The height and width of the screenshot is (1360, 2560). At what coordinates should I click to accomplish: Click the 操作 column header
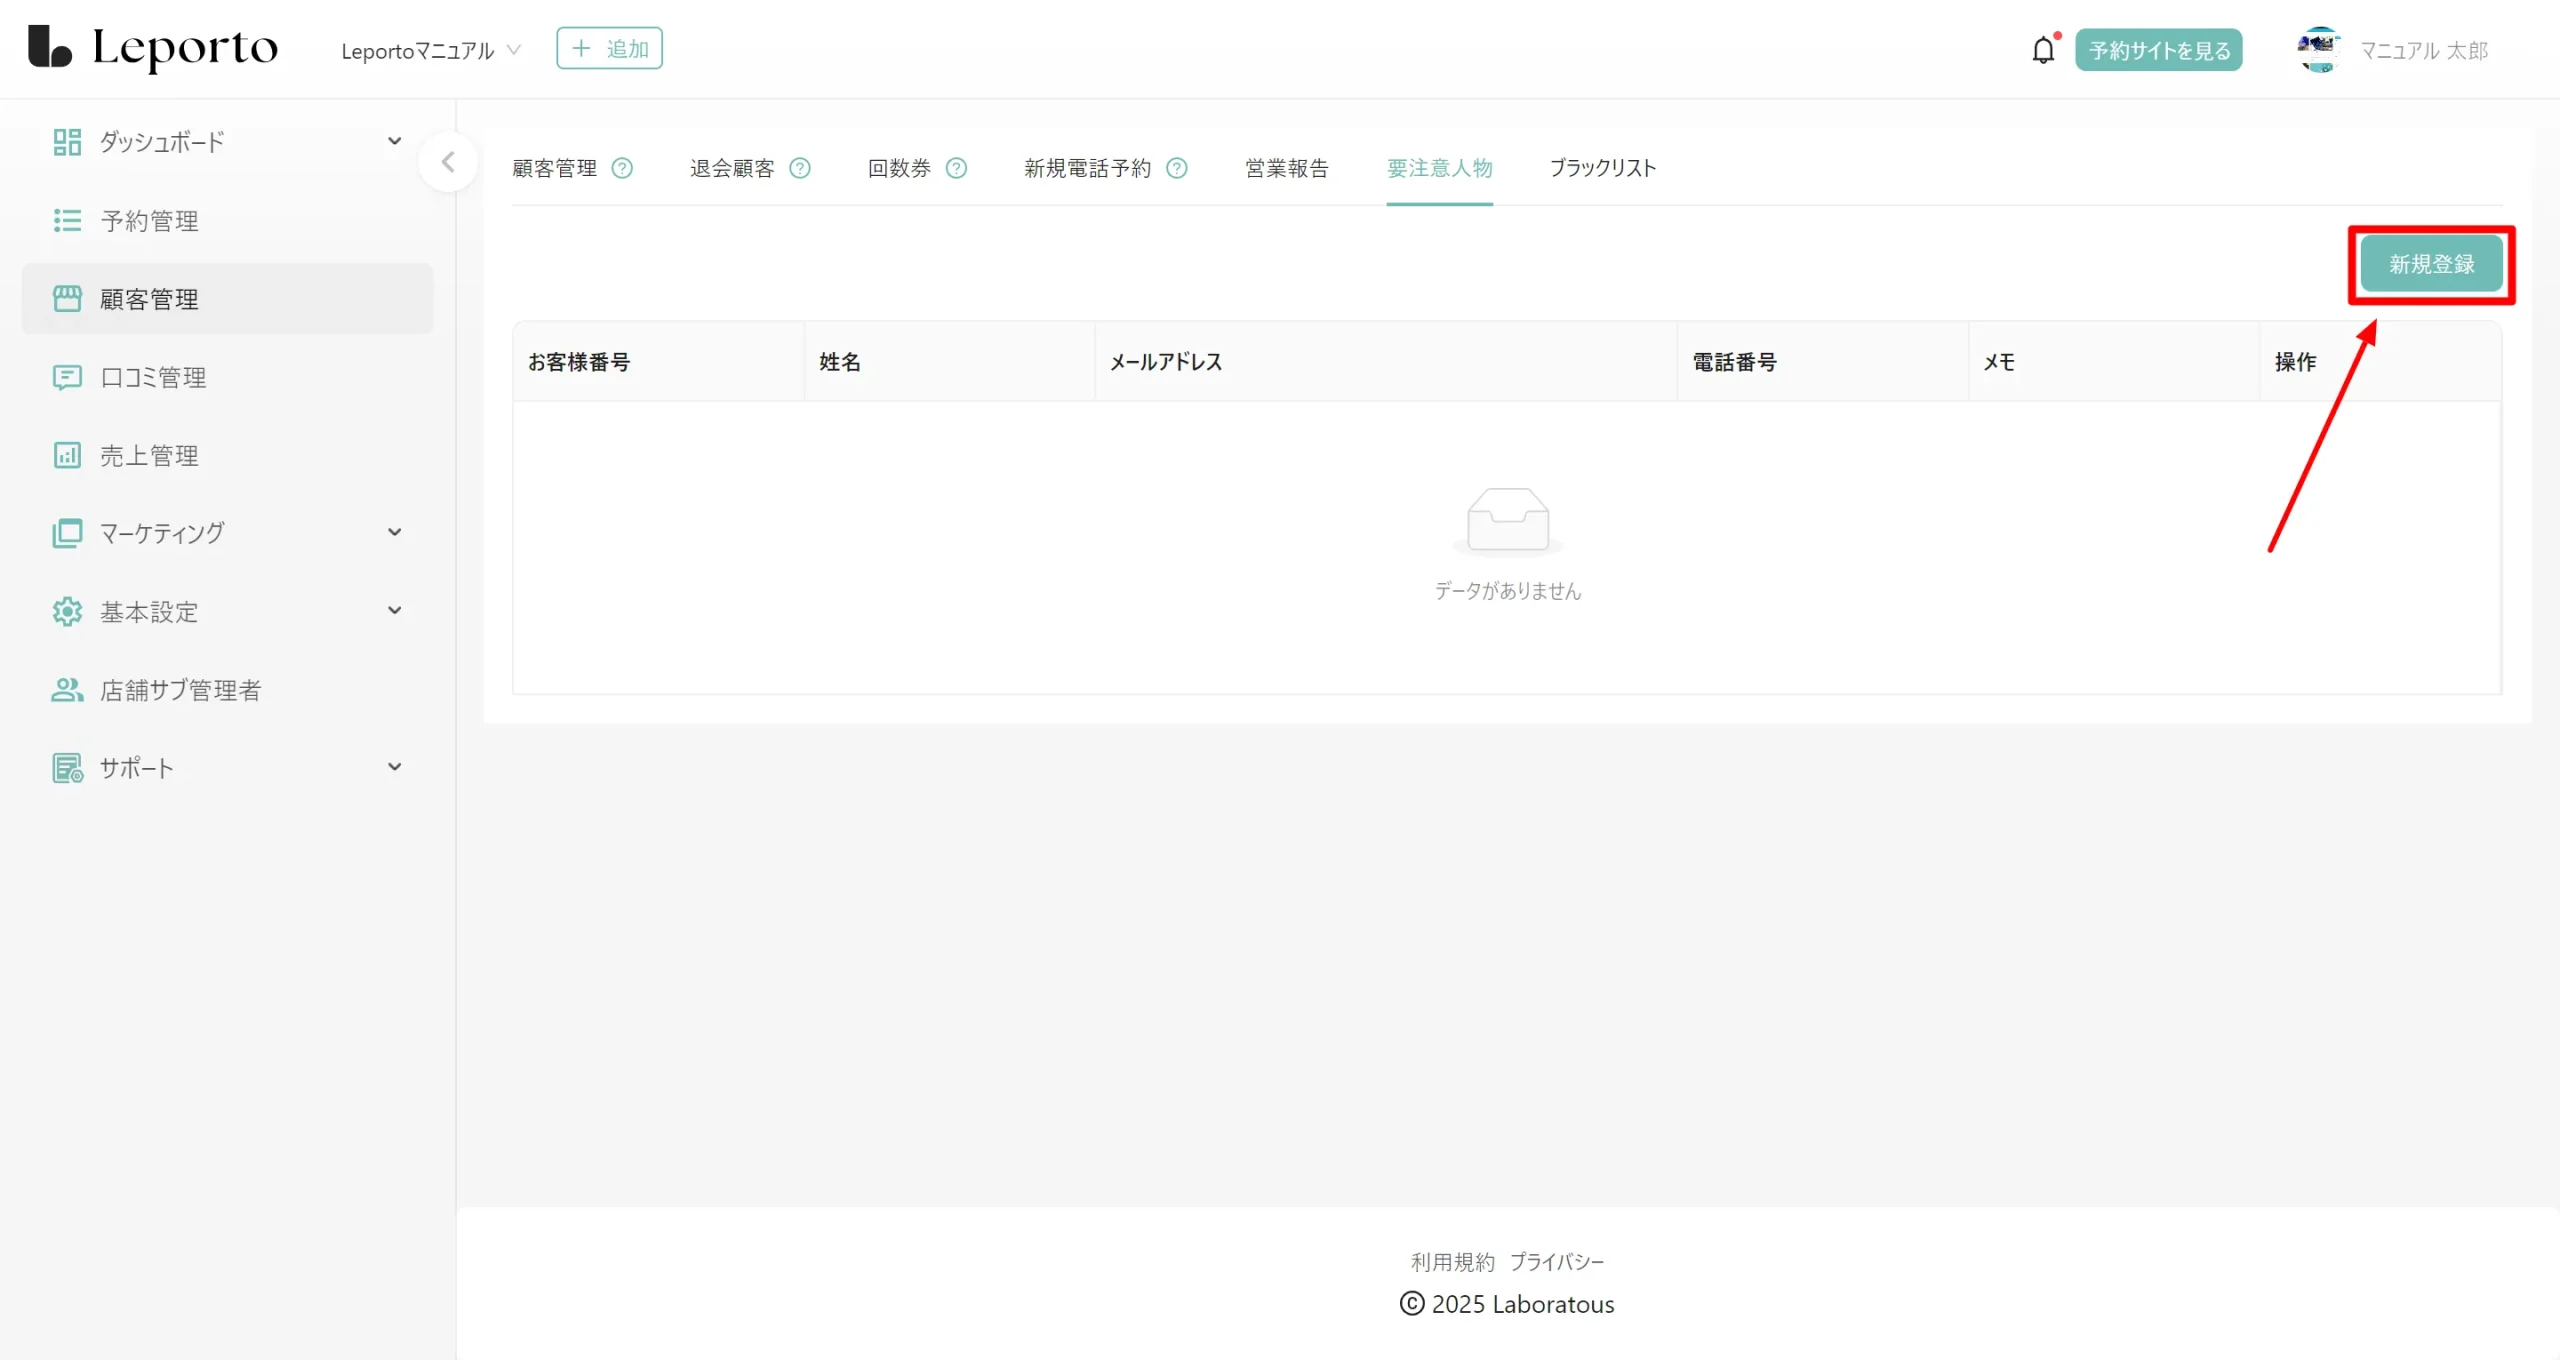2380,362
